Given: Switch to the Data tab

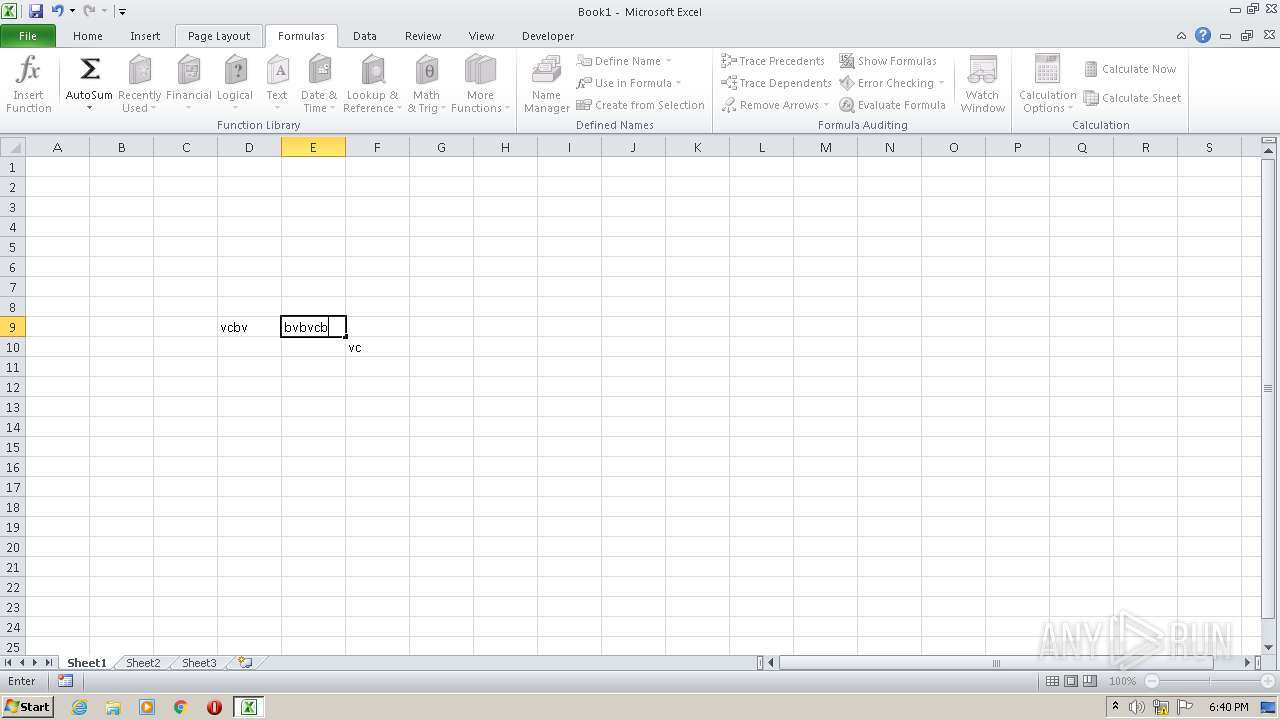Looking at the screenshot, I should pos(365,36).
